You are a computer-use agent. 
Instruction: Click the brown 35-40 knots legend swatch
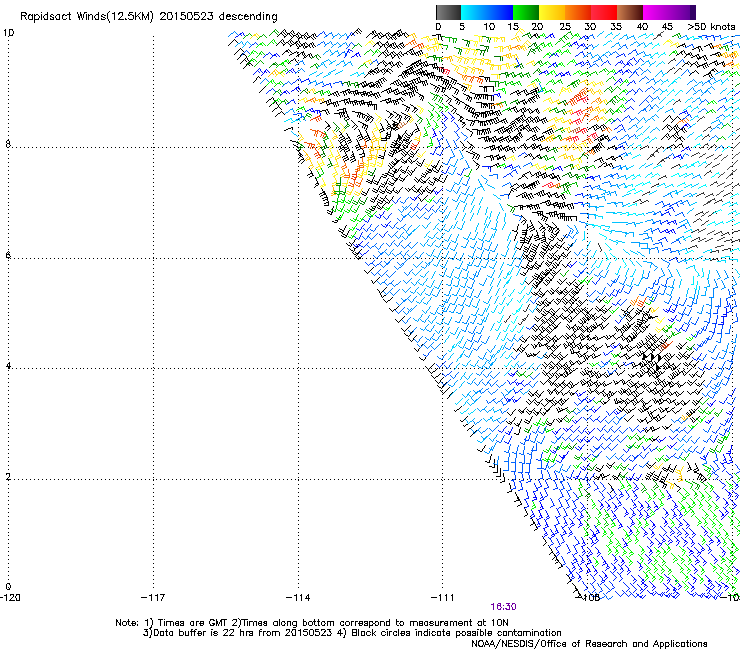coord(630,12)
